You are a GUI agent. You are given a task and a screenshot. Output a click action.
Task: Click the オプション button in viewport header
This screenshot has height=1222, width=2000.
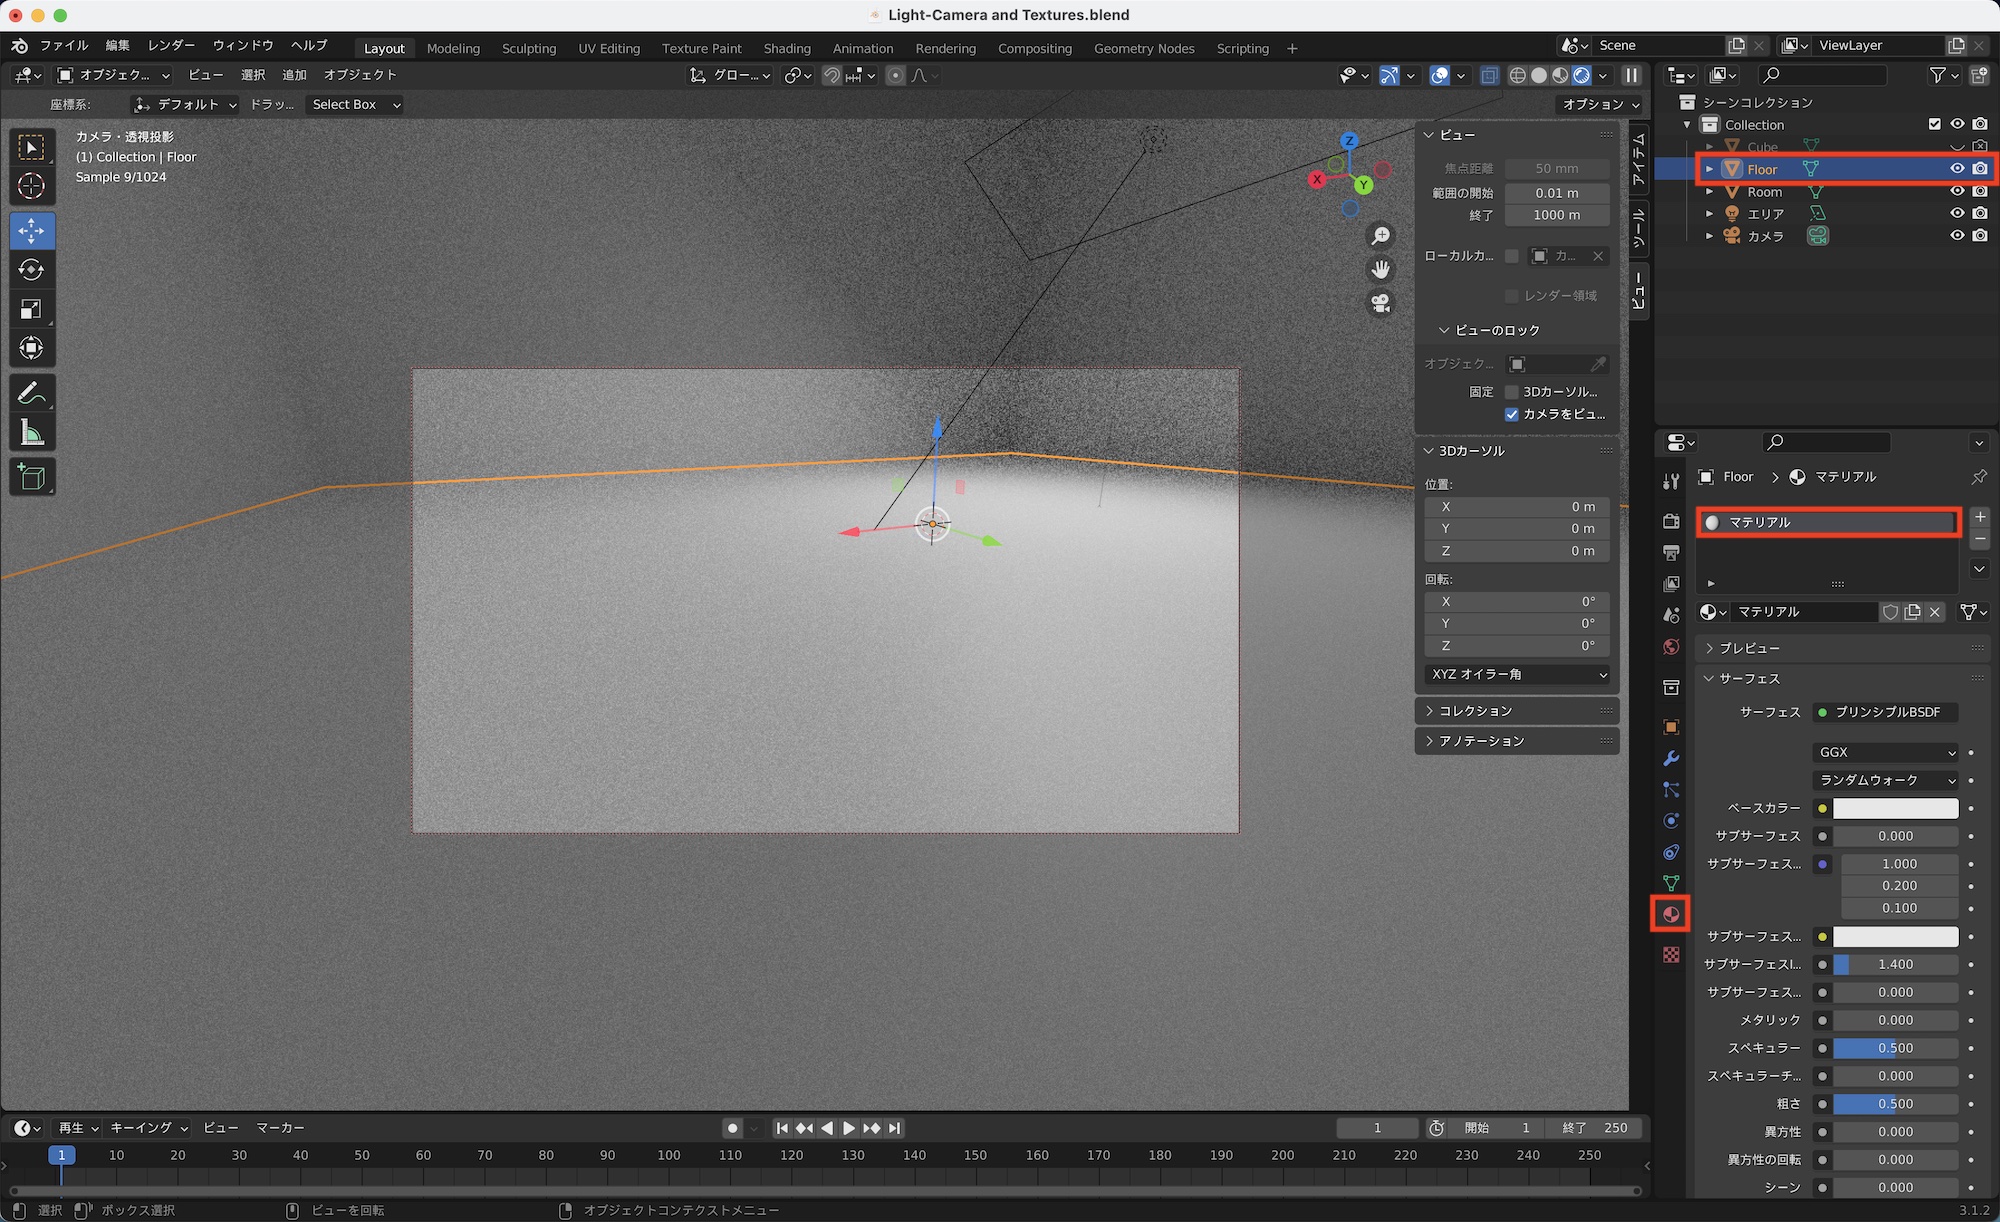click(1600, 104)
